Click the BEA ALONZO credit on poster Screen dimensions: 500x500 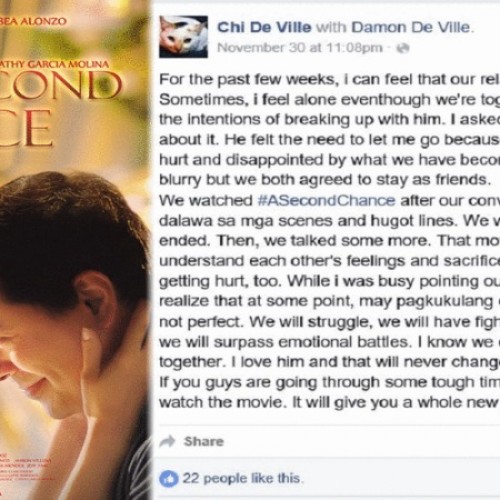tap(33, 21)
